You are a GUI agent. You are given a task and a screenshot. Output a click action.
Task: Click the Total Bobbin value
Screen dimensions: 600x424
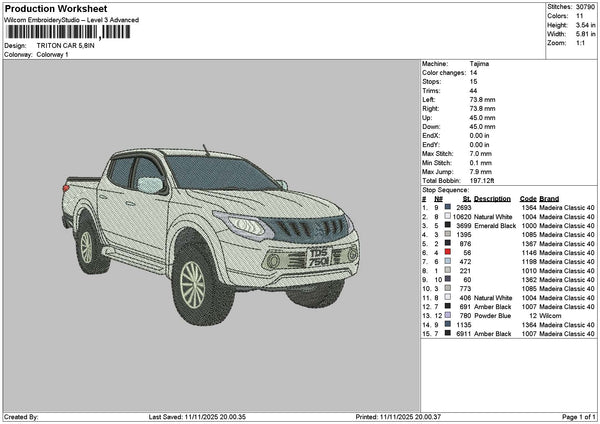point(483,180)
